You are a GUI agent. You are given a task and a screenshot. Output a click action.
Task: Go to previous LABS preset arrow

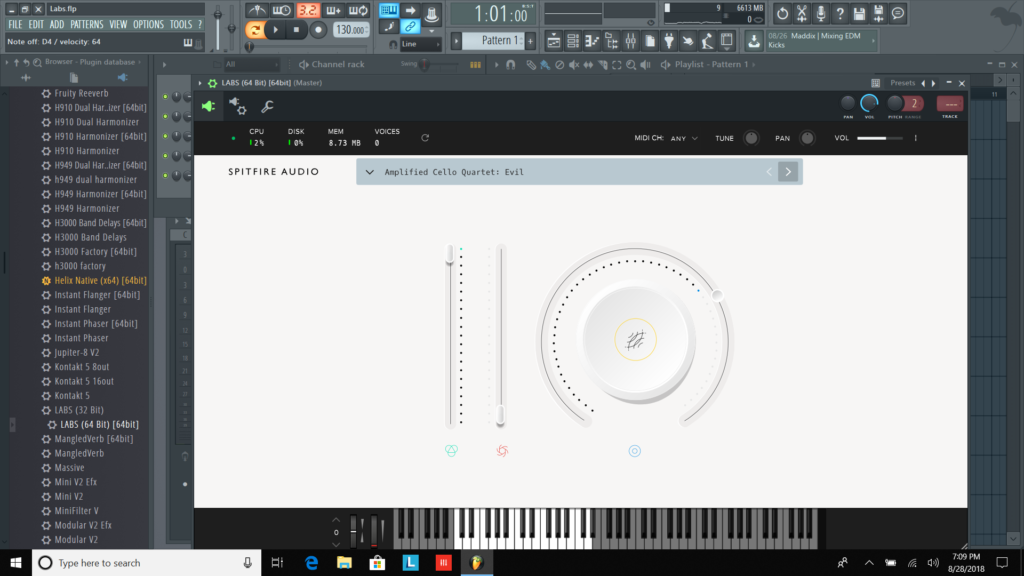coord(769,172)
